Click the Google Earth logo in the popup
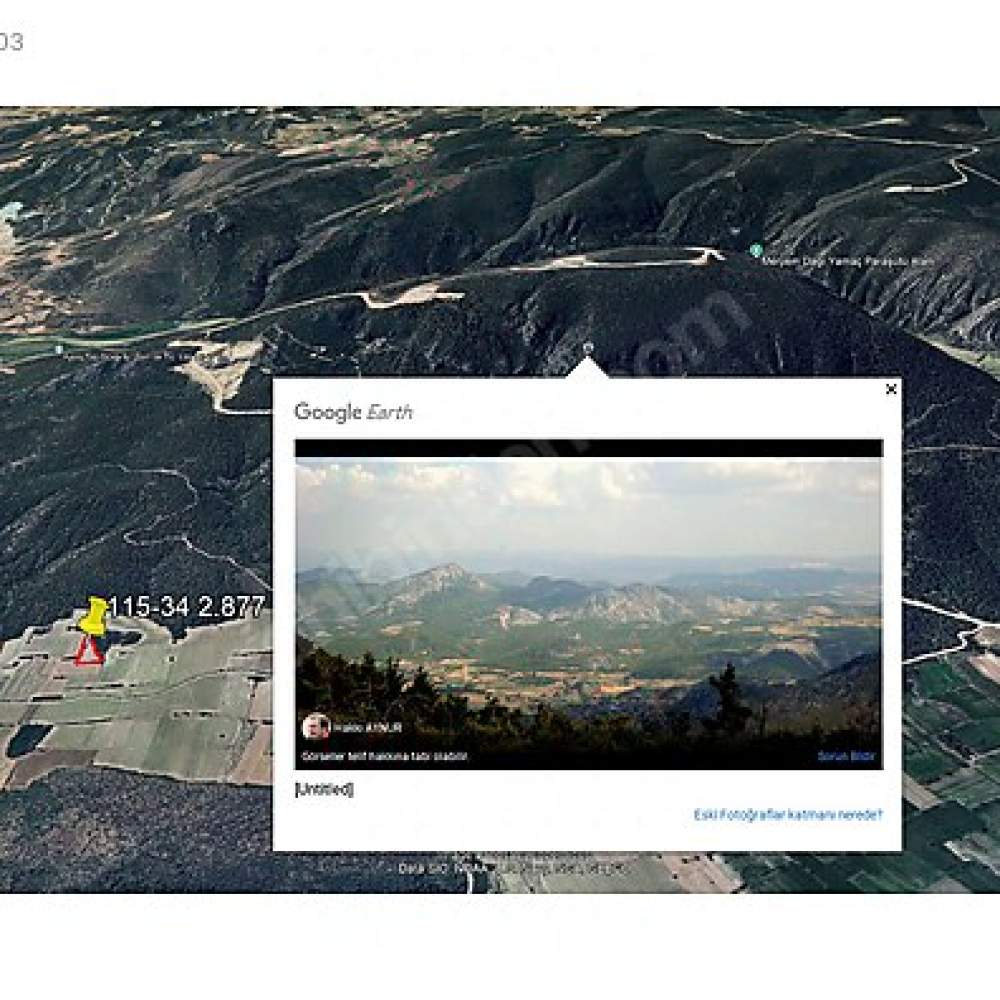The image size is (1000, 1000). [x=353, y=412]
